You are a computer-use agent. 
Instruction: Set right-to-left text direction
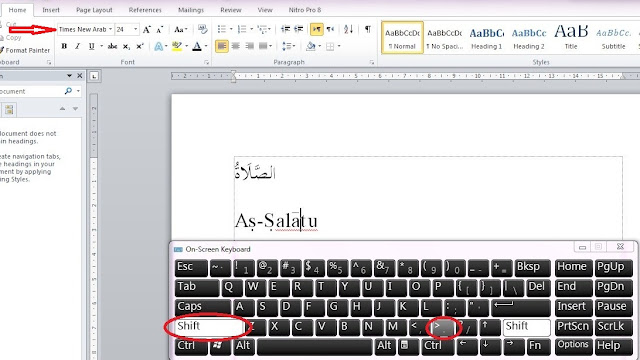(330, 29)
